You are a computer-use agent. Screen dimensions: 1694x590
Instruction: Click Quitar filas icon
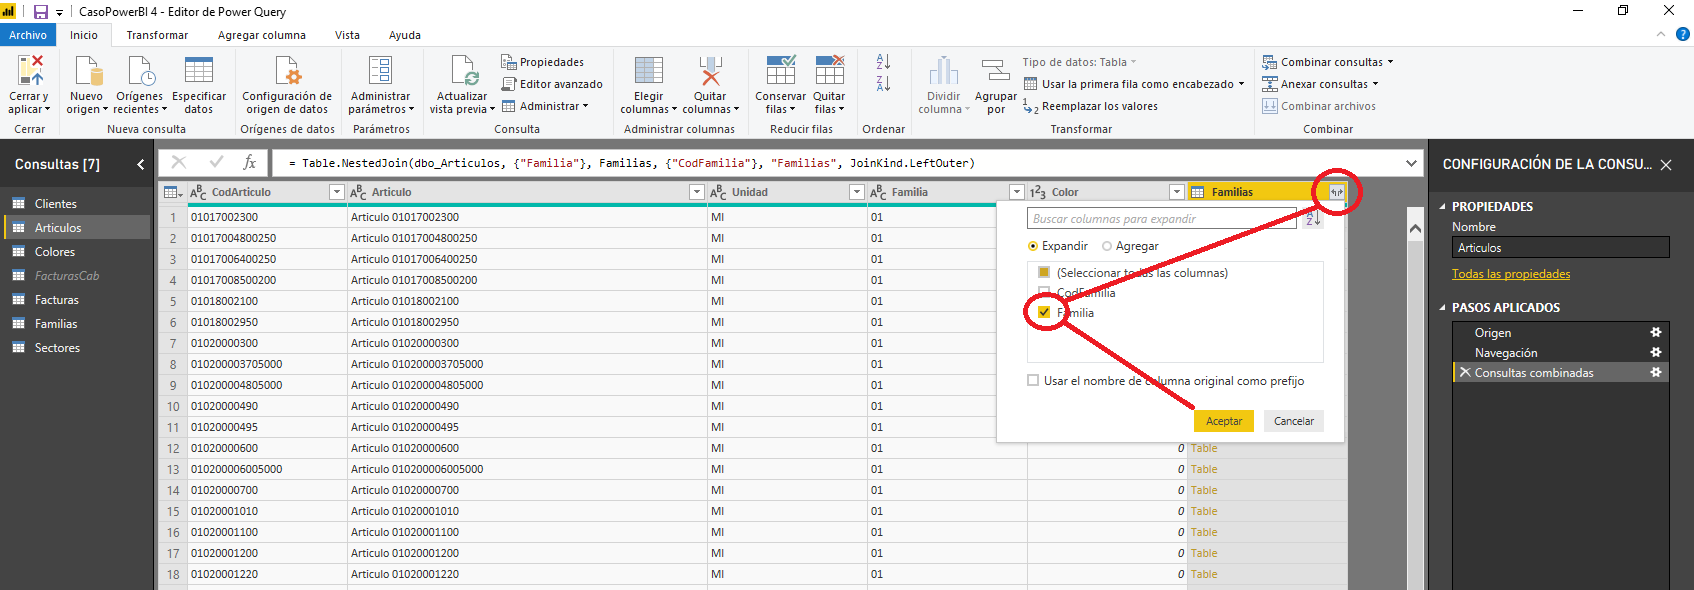[829, 72]
